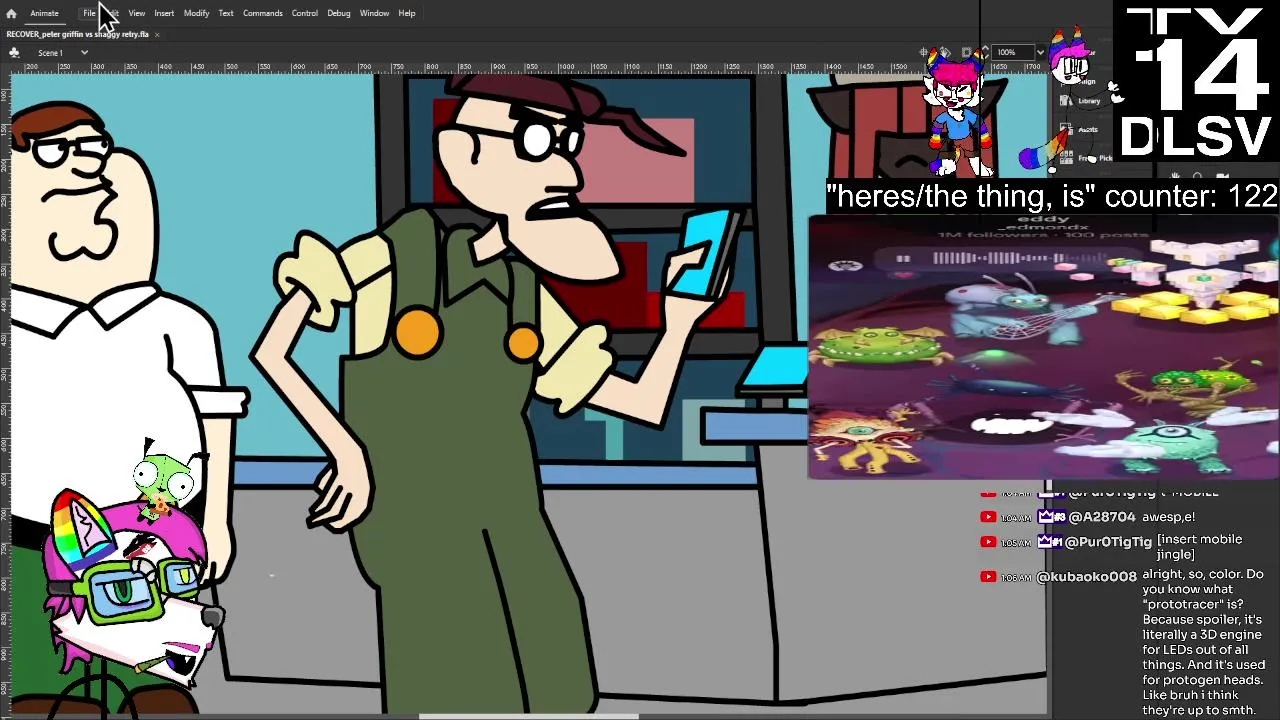The image size is (1280, 720).
Task: Expand the Scene 1 dropdown arrow
Action: tap(84, 52)
